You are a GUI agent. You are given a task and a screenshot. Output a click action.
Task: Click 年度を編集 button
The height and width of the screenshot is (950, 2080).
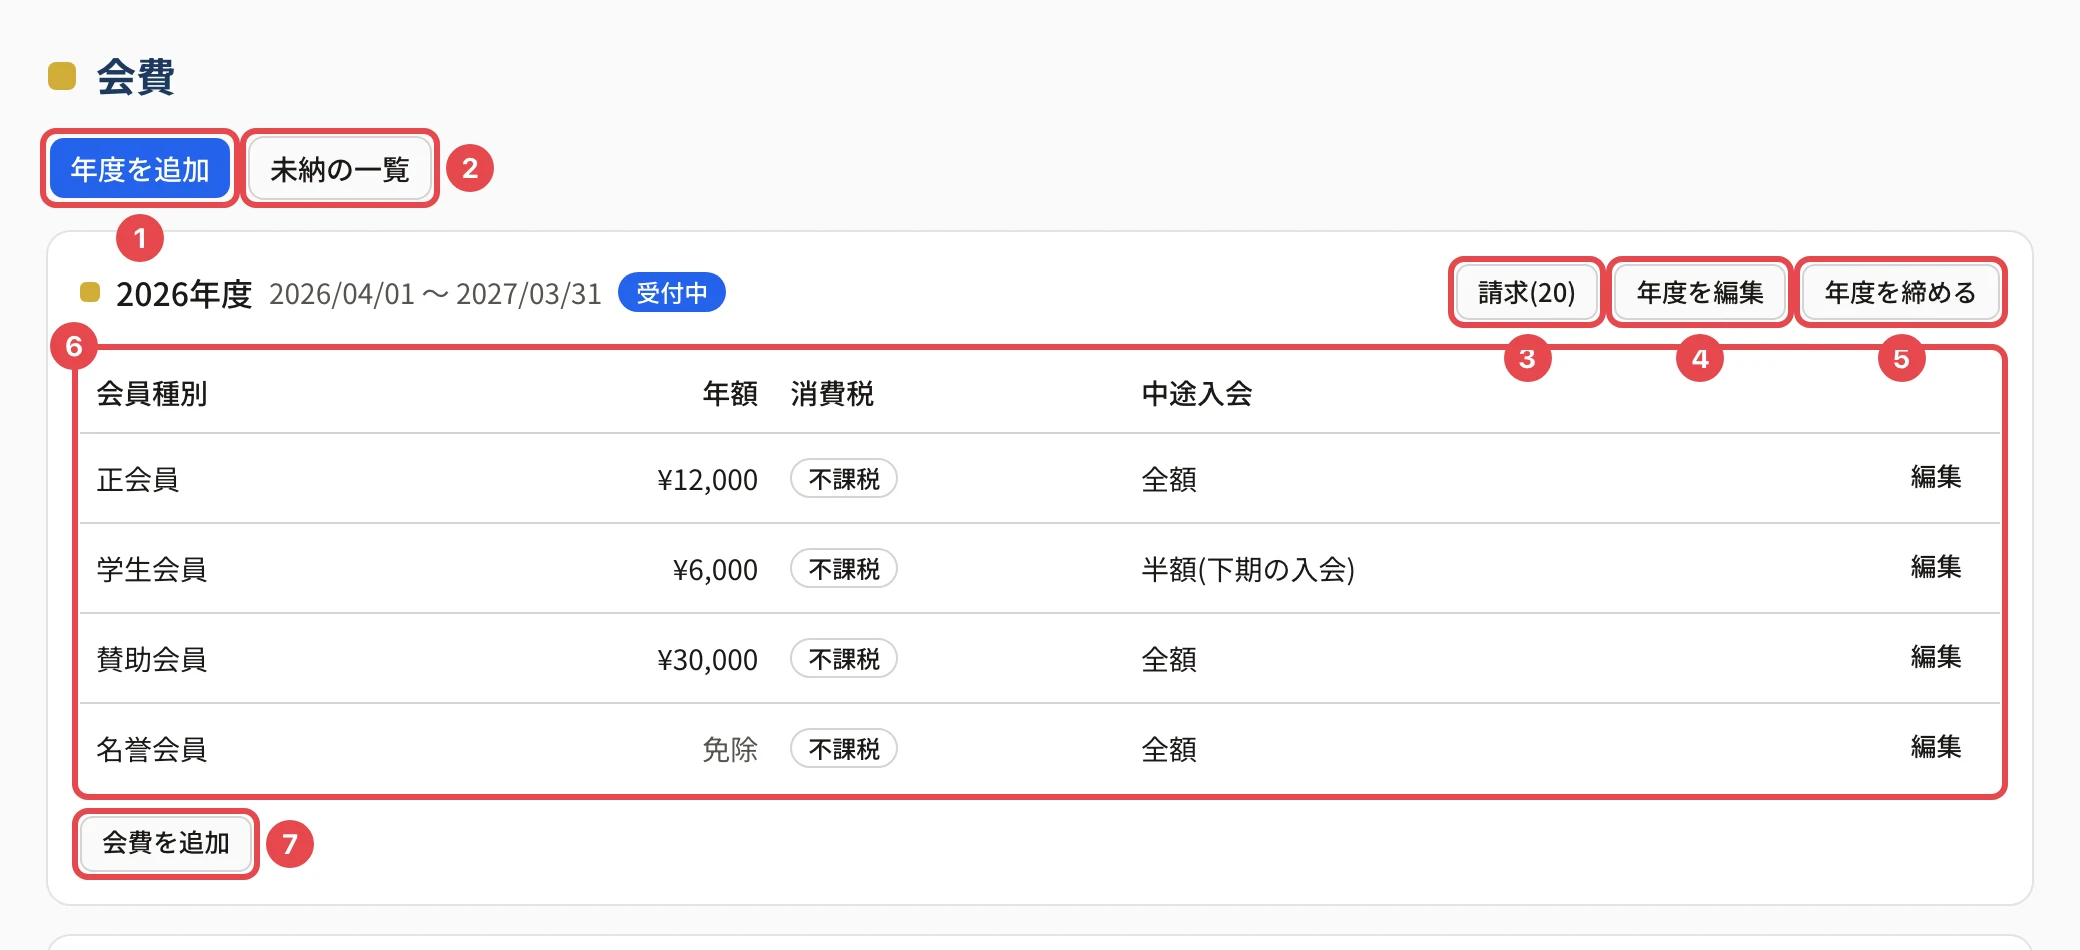(x=1700, y=292)
